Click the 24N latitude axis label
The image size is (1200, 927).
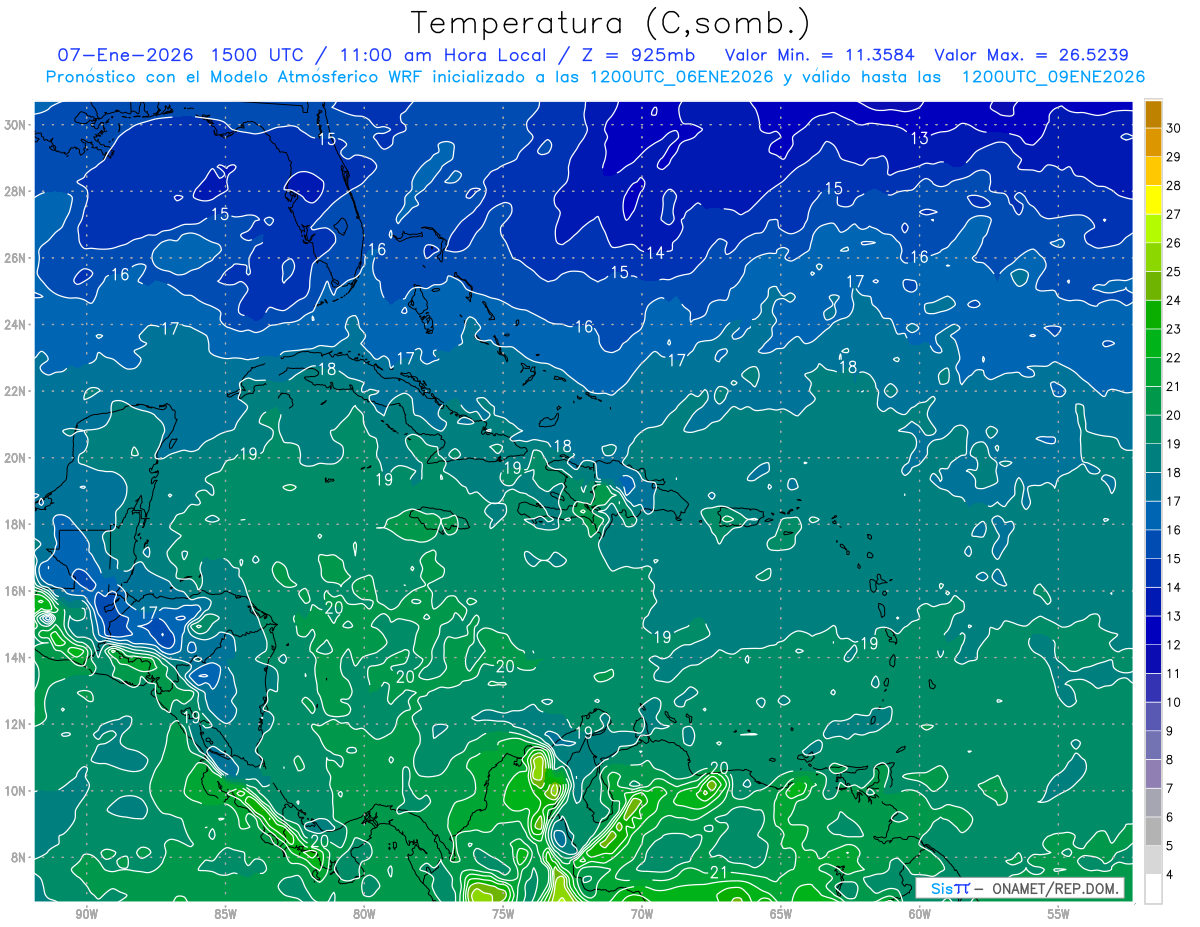click(16, 325)
